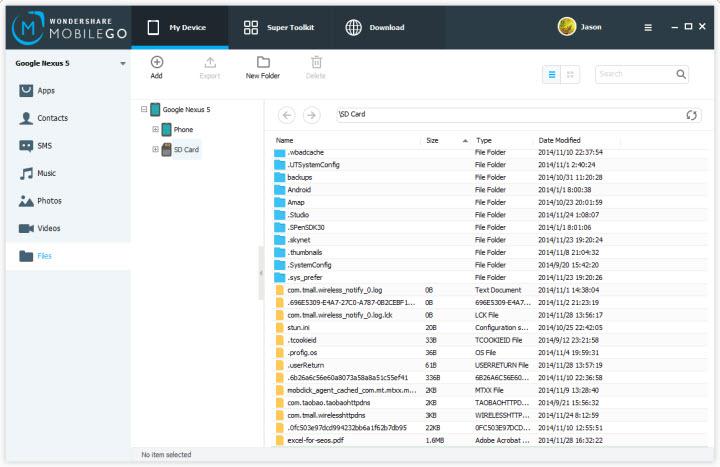The width and height of the screenshot is (720, 467).
Task: Open the Google Nexus 5 device dropdown
Action: click(123, 63)
